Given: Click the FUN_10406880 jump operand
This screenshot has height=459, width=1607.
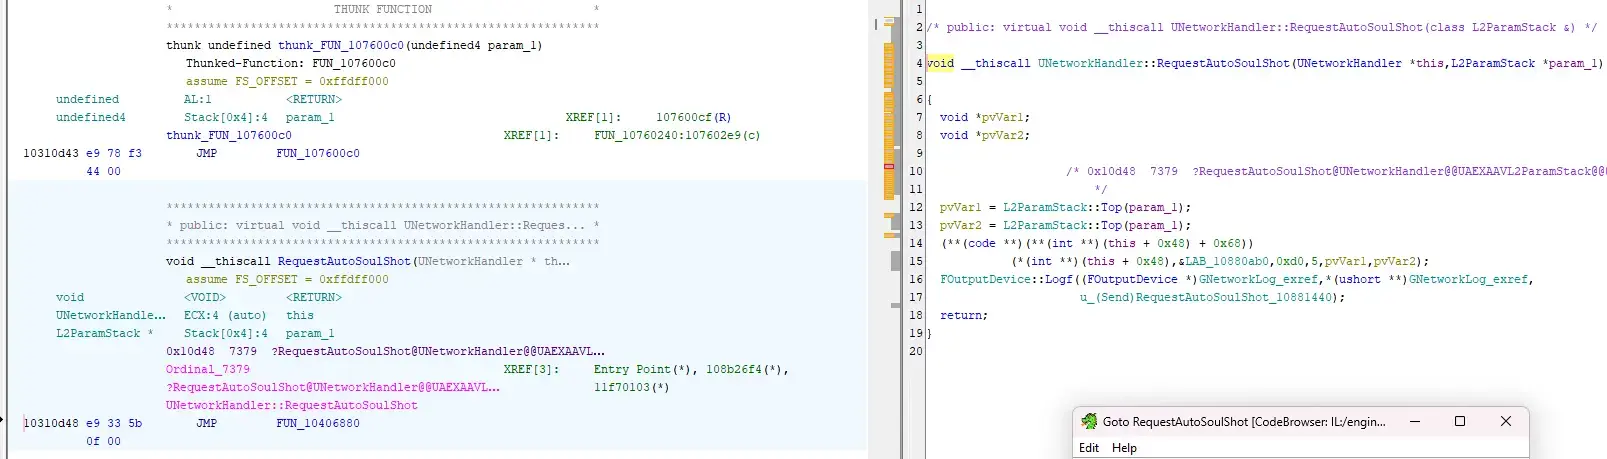Looking at the screenshot, I should pyautogui.click(x=318, y=423).
